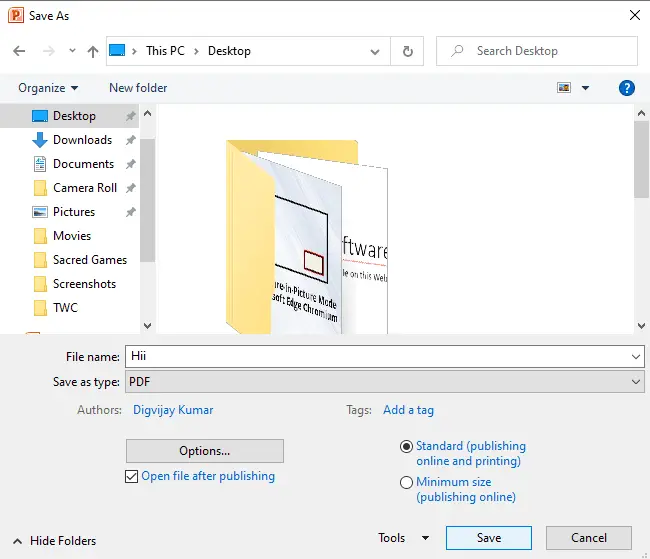Expand the File name dropdown arrow
This screenshot has width=650, height=559.
click(636, 357)
